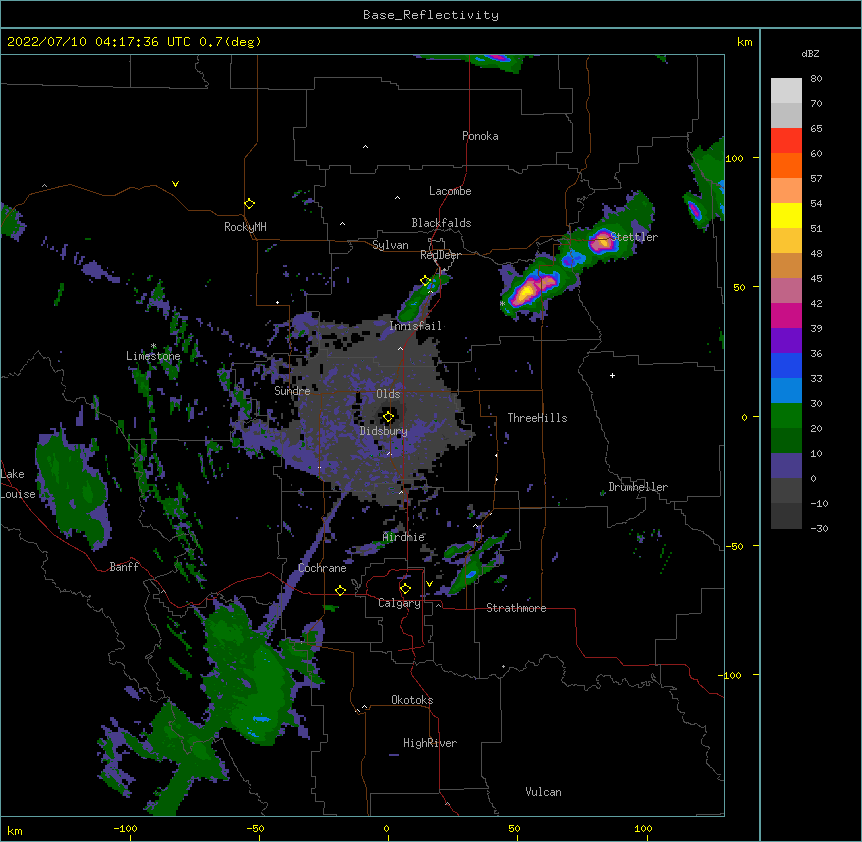Click the Sylvan label
Image resolution: width=862 pixels, height=842 pixels.
click(390, 245)
